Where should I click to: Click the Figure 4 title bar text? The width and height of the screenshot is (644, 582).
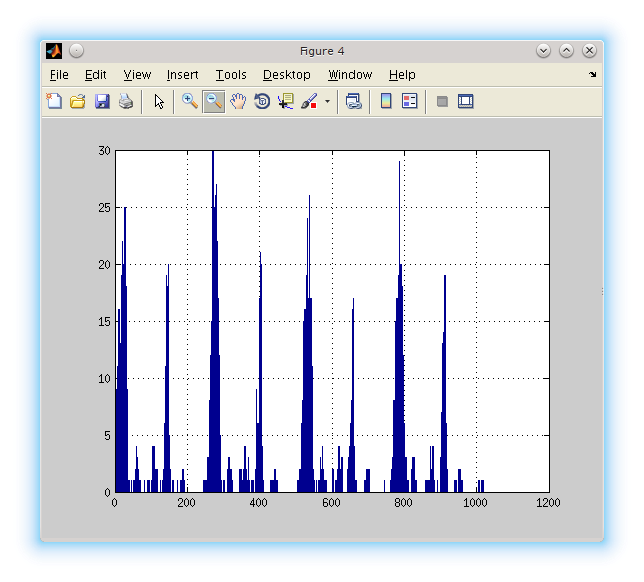click(322, 51)
